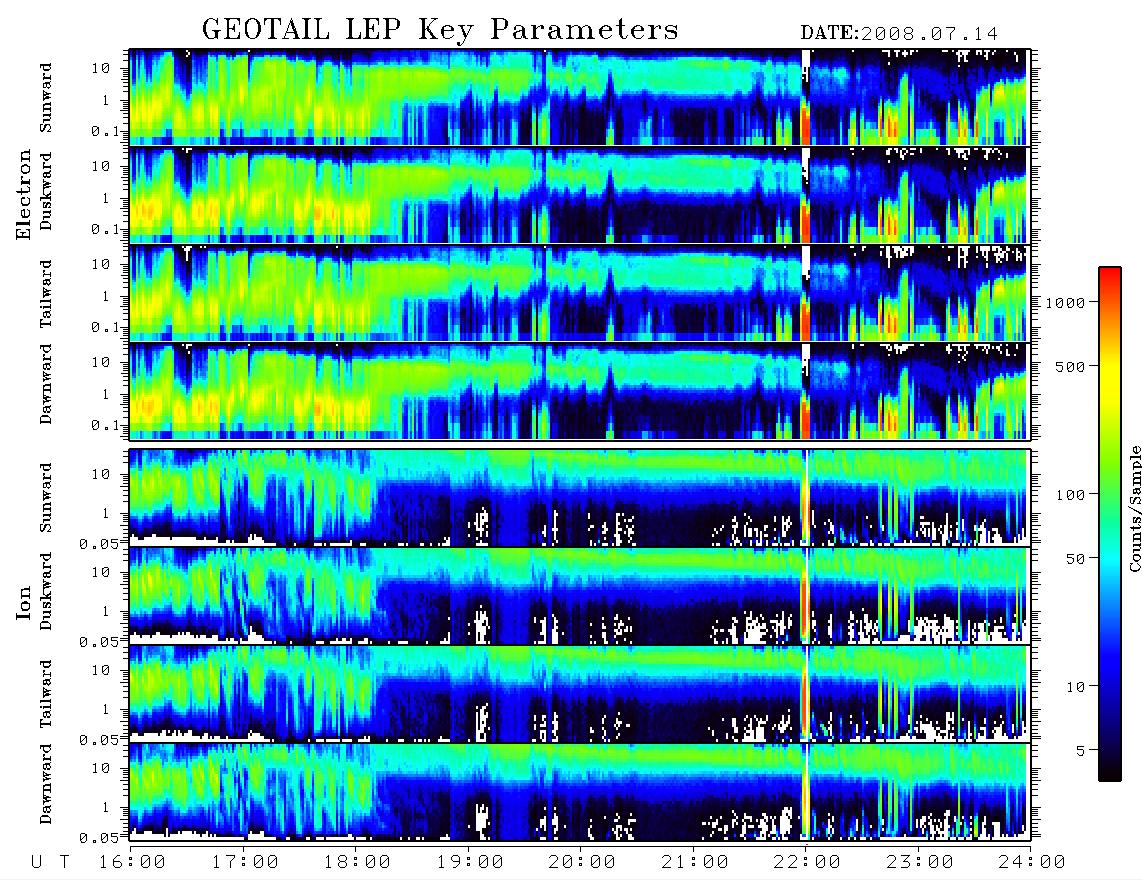Click the Electron Duskward spectrogram panel
Image resolution: width=1142 pixels, height=880 pixels.
click(580, 195)
